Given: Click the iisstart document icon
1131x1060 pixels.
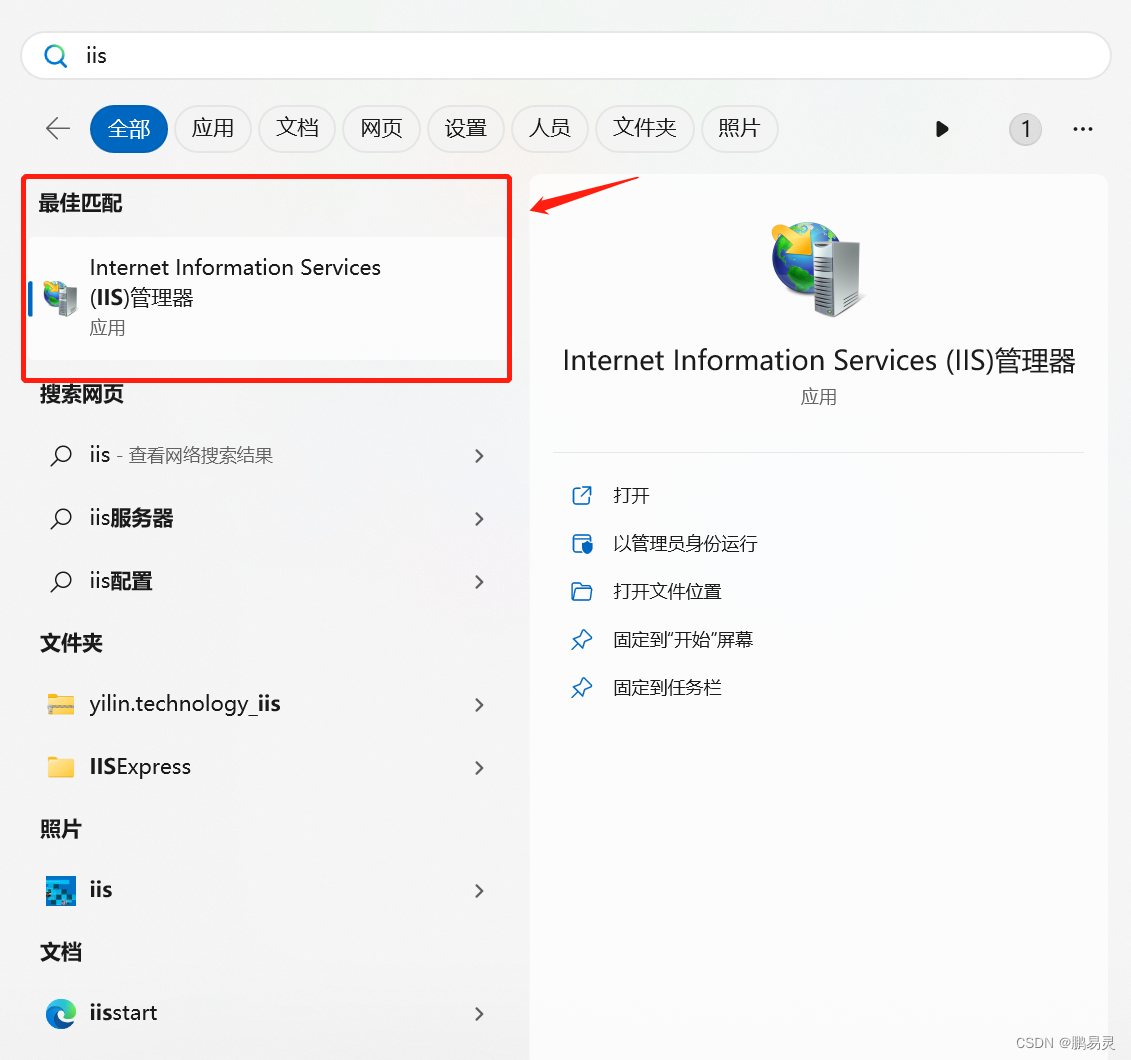Looking at the screenshot, I should point(61,1013).
